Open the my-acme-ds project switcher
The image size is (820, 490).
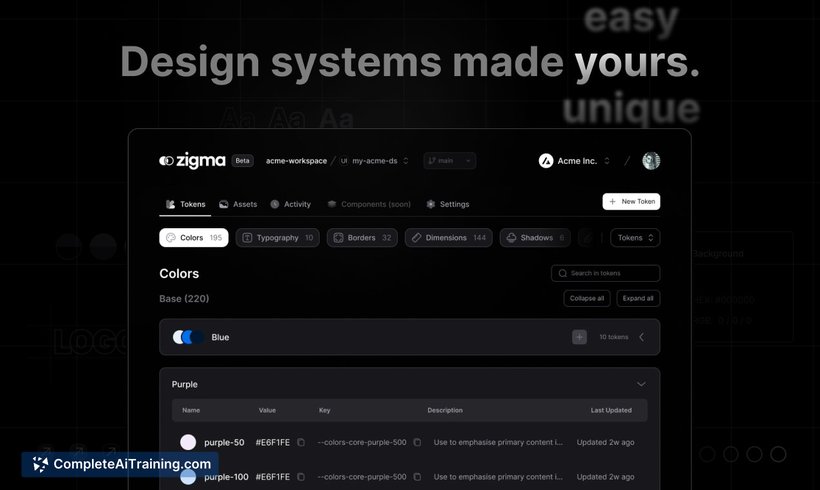374,161
